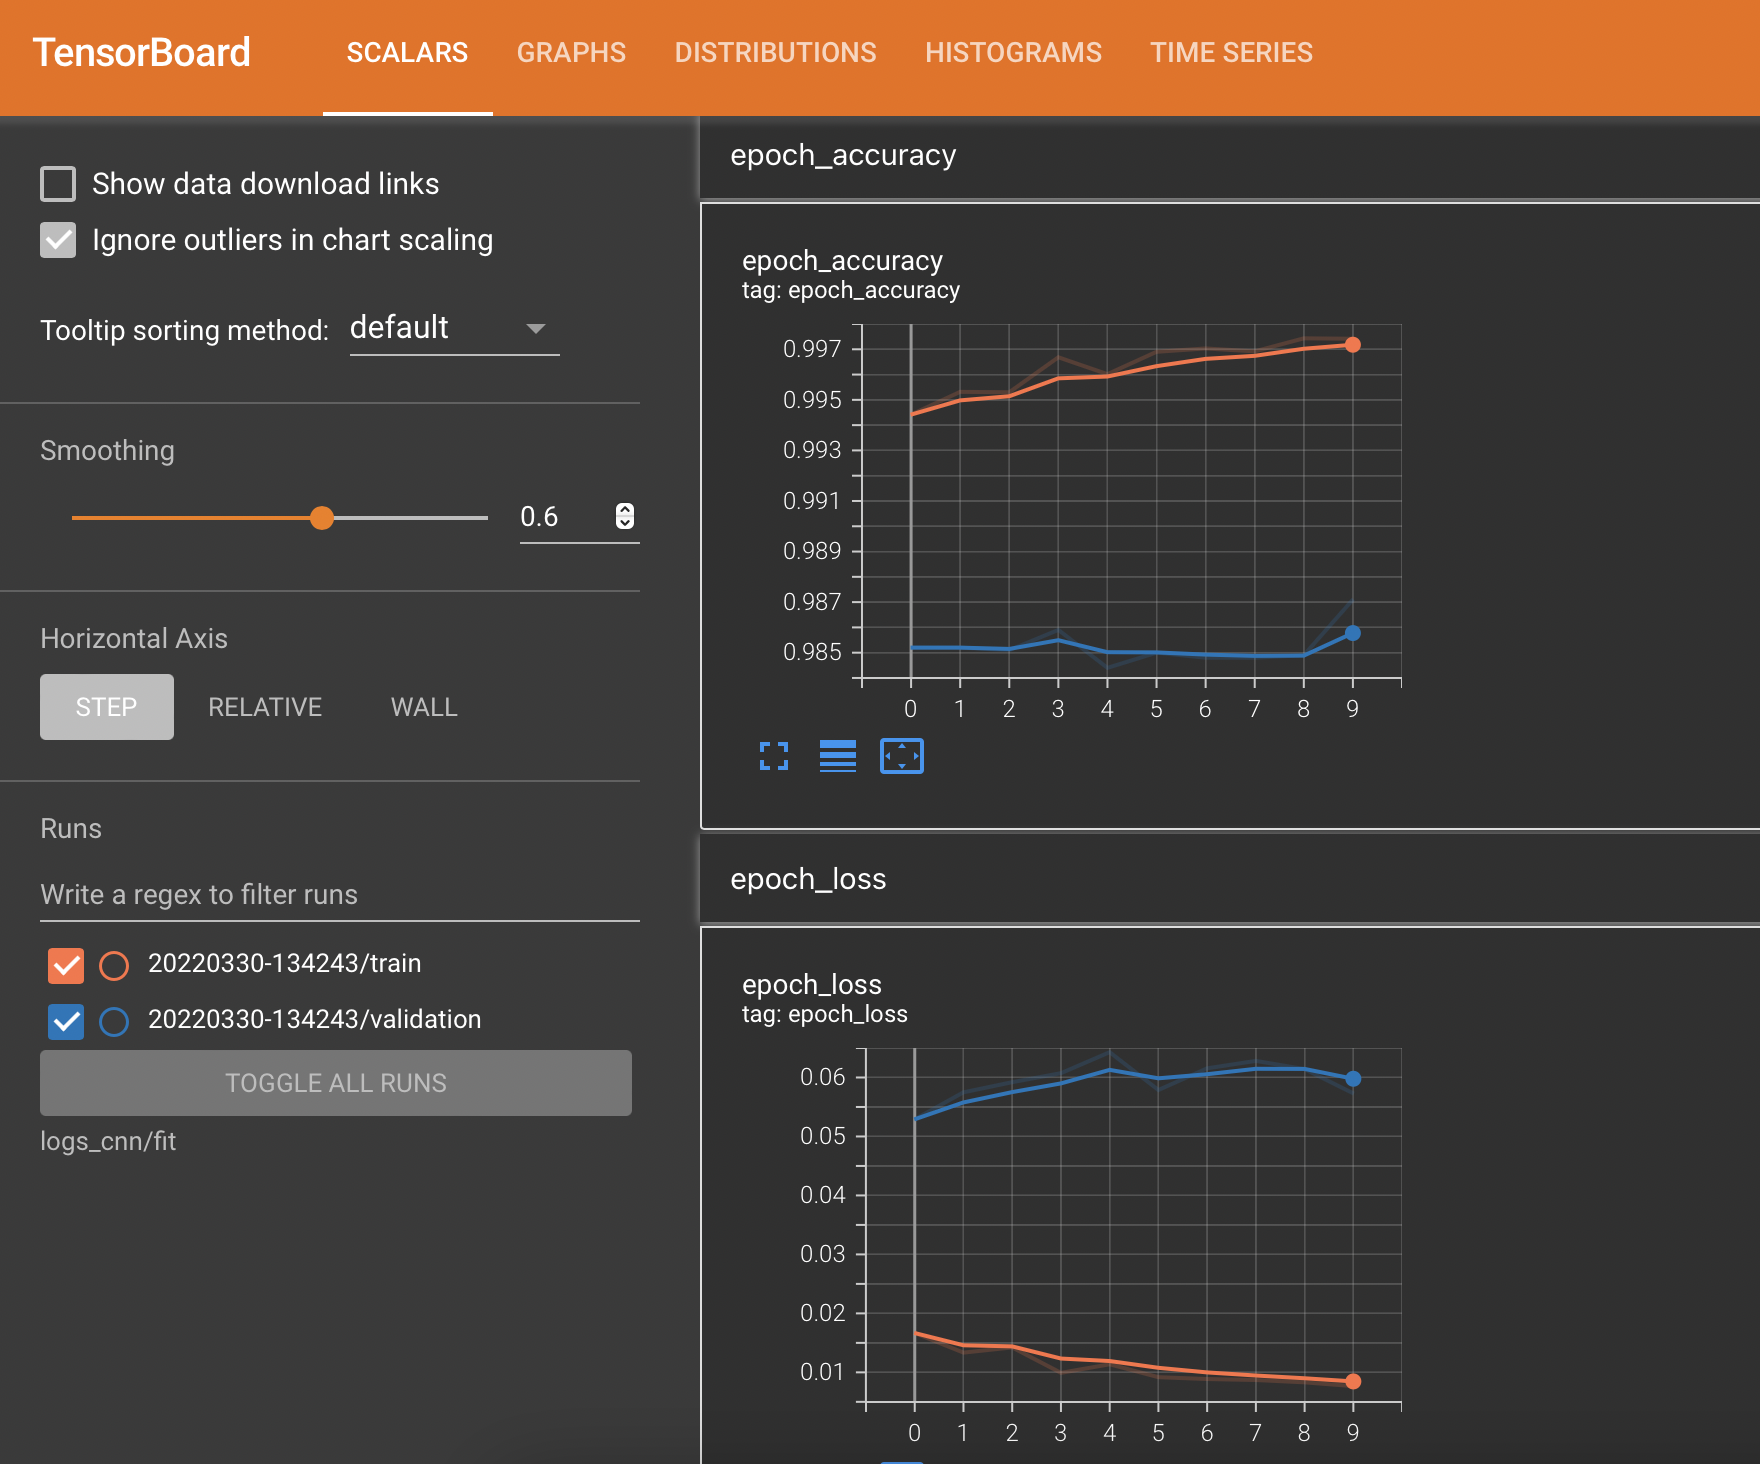Open the HISTOGRAMS tab
Image resolution: width=1760 pixels, height=1464 pixels.
click(1013, 53)
